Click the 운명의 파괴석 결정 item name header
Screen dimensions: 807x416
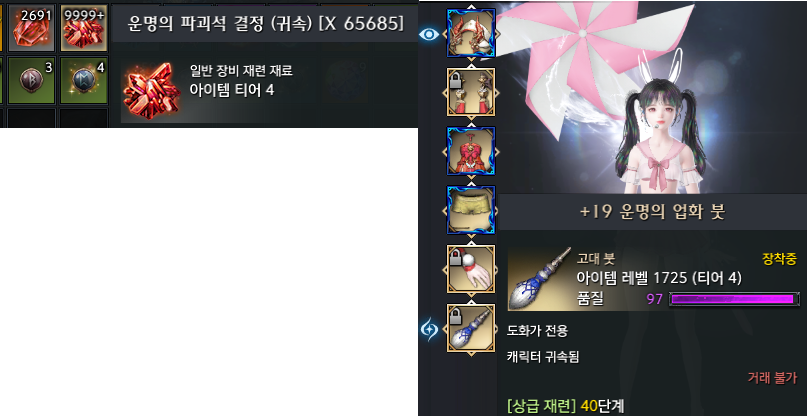pyautogui.click(x=265, y=24)
